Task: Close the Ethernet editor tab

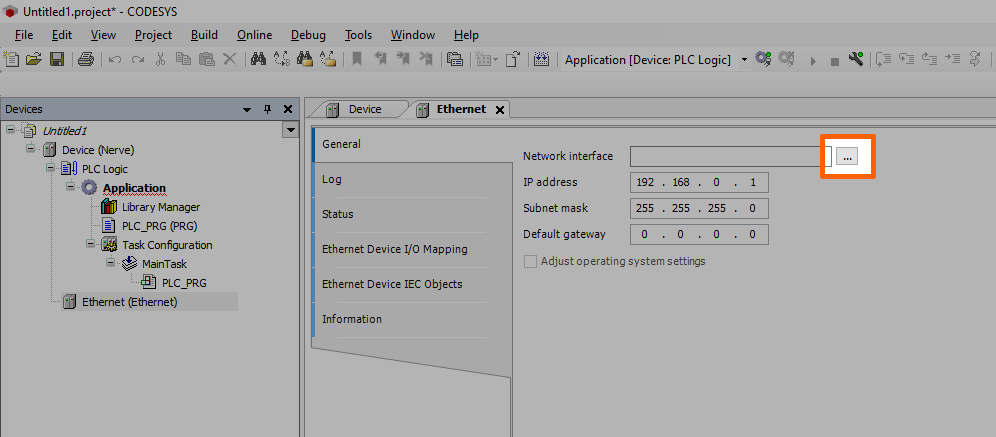Action: pos(500,109)
